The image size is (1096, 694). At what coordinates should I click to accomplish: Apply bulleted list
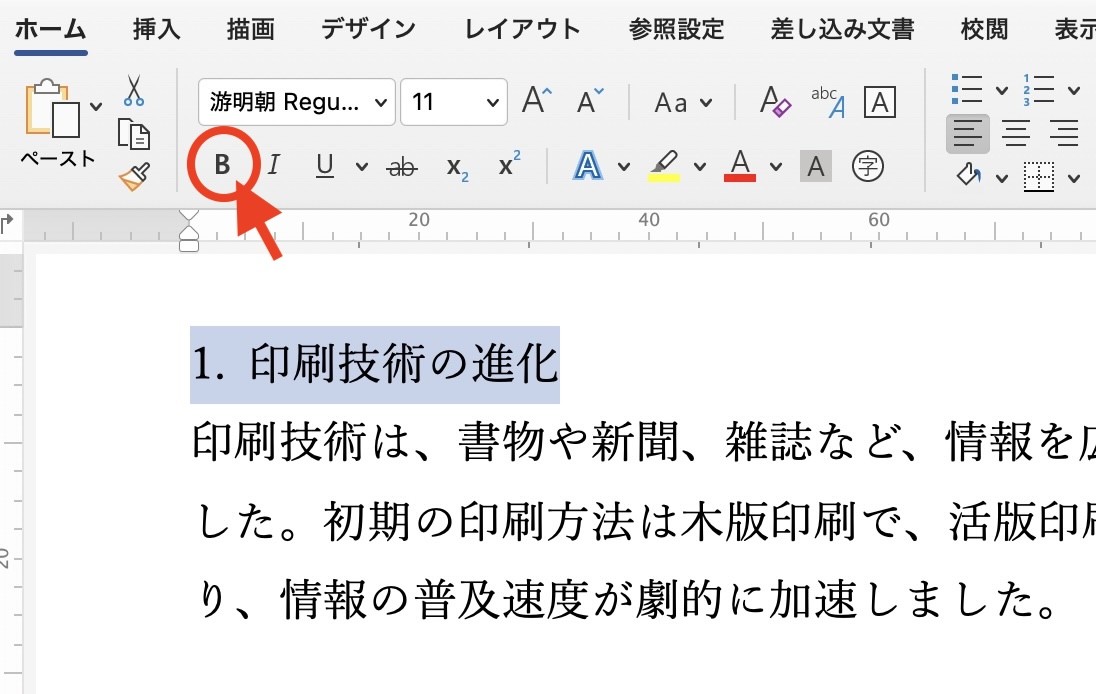pos(967,89)
